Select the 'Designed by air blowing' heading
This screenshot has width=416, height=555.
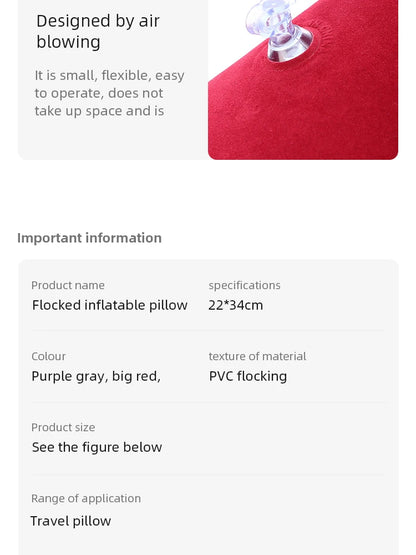[98, 31]
